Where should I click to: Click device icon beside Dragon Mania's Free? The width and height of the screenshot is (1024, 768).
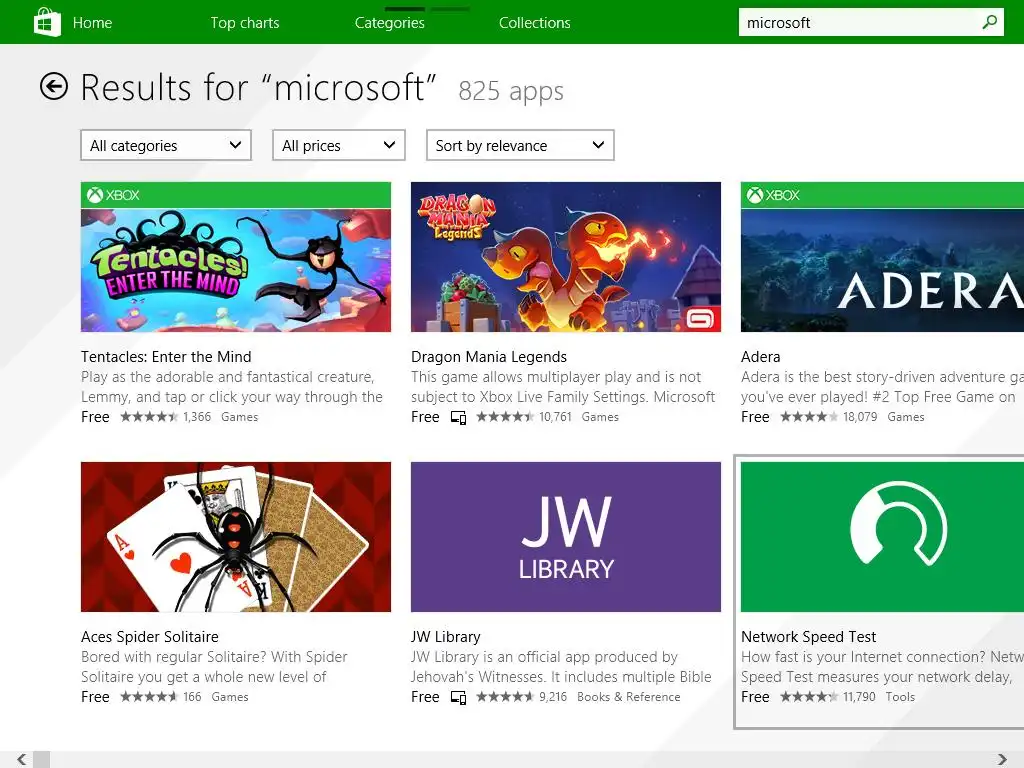pos(458,418)
